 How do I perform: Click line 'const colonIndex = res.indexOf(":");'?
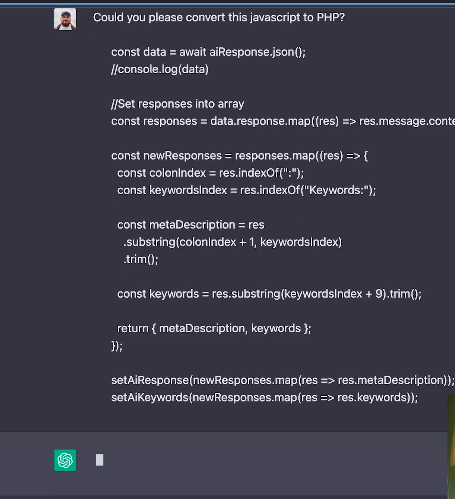(211, 173)
